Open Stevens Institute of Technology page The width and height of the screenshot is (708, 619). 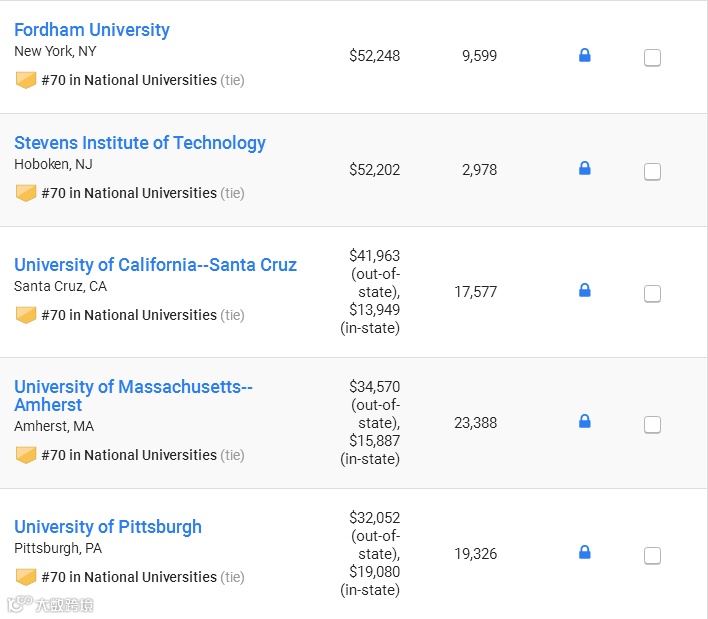click(x=140, y=143)
